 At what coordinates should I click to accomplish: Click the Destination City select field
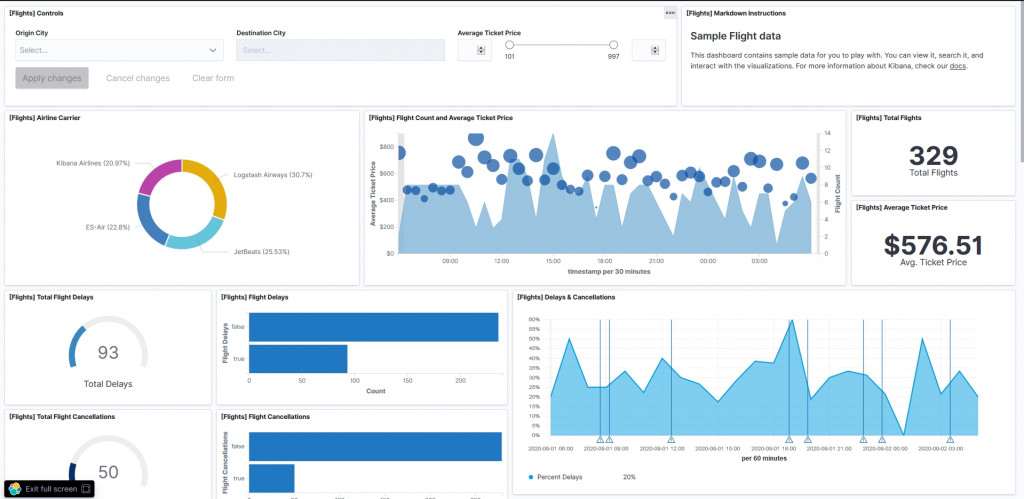pos(340,50)
